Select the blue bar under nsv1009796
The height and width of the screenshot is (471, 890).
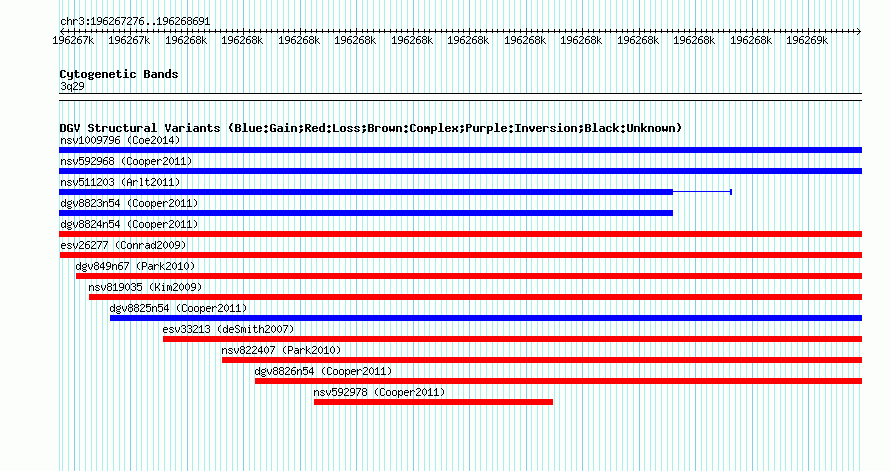tap(460, 150)
